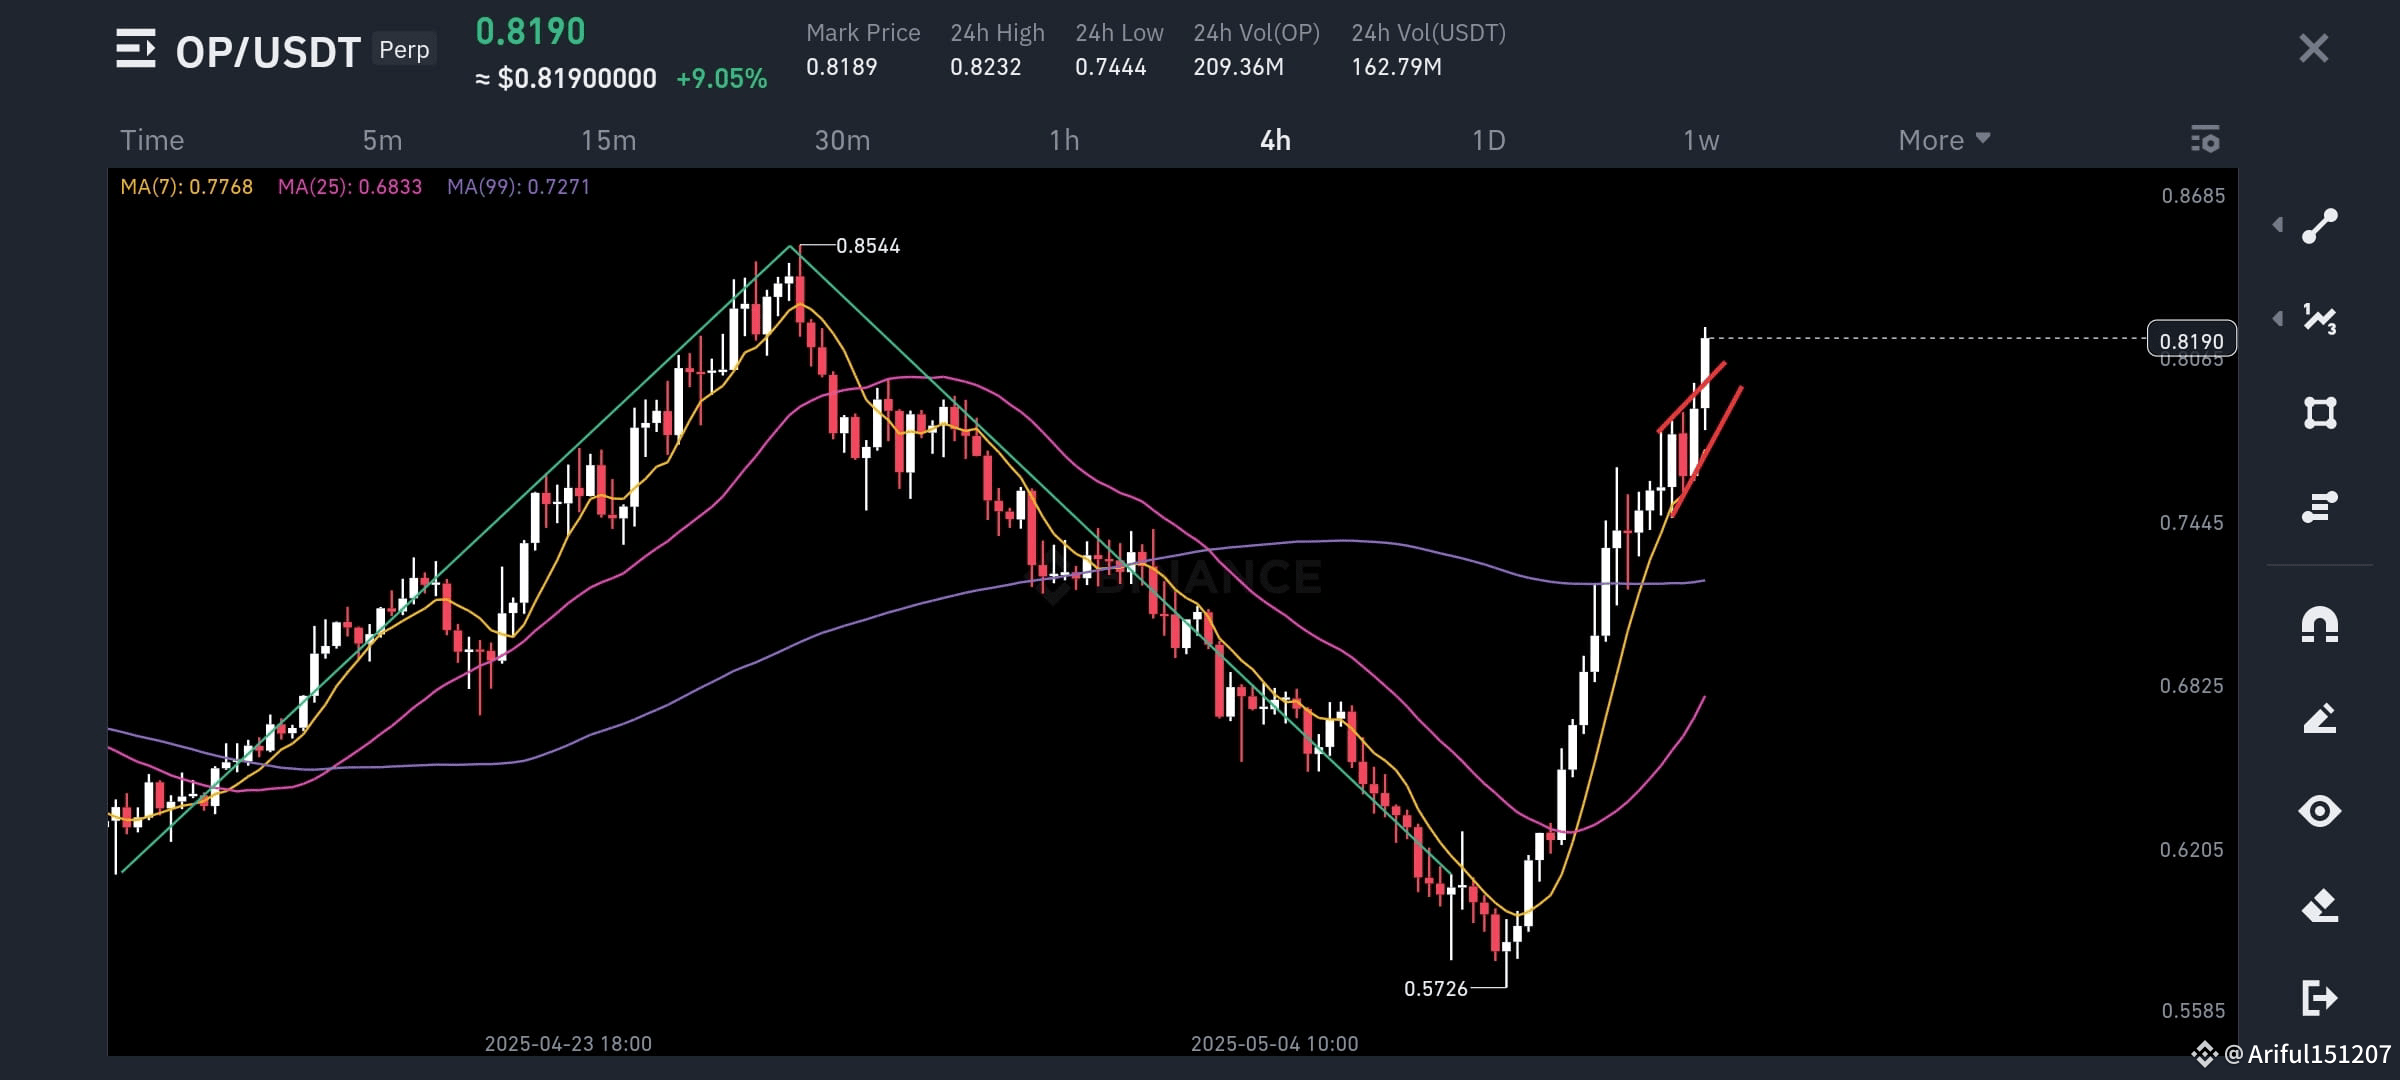Select the trend line drawing tool
Image resolution: width=2400 pixels, height=1080 pixels.
click(2322, 225)
